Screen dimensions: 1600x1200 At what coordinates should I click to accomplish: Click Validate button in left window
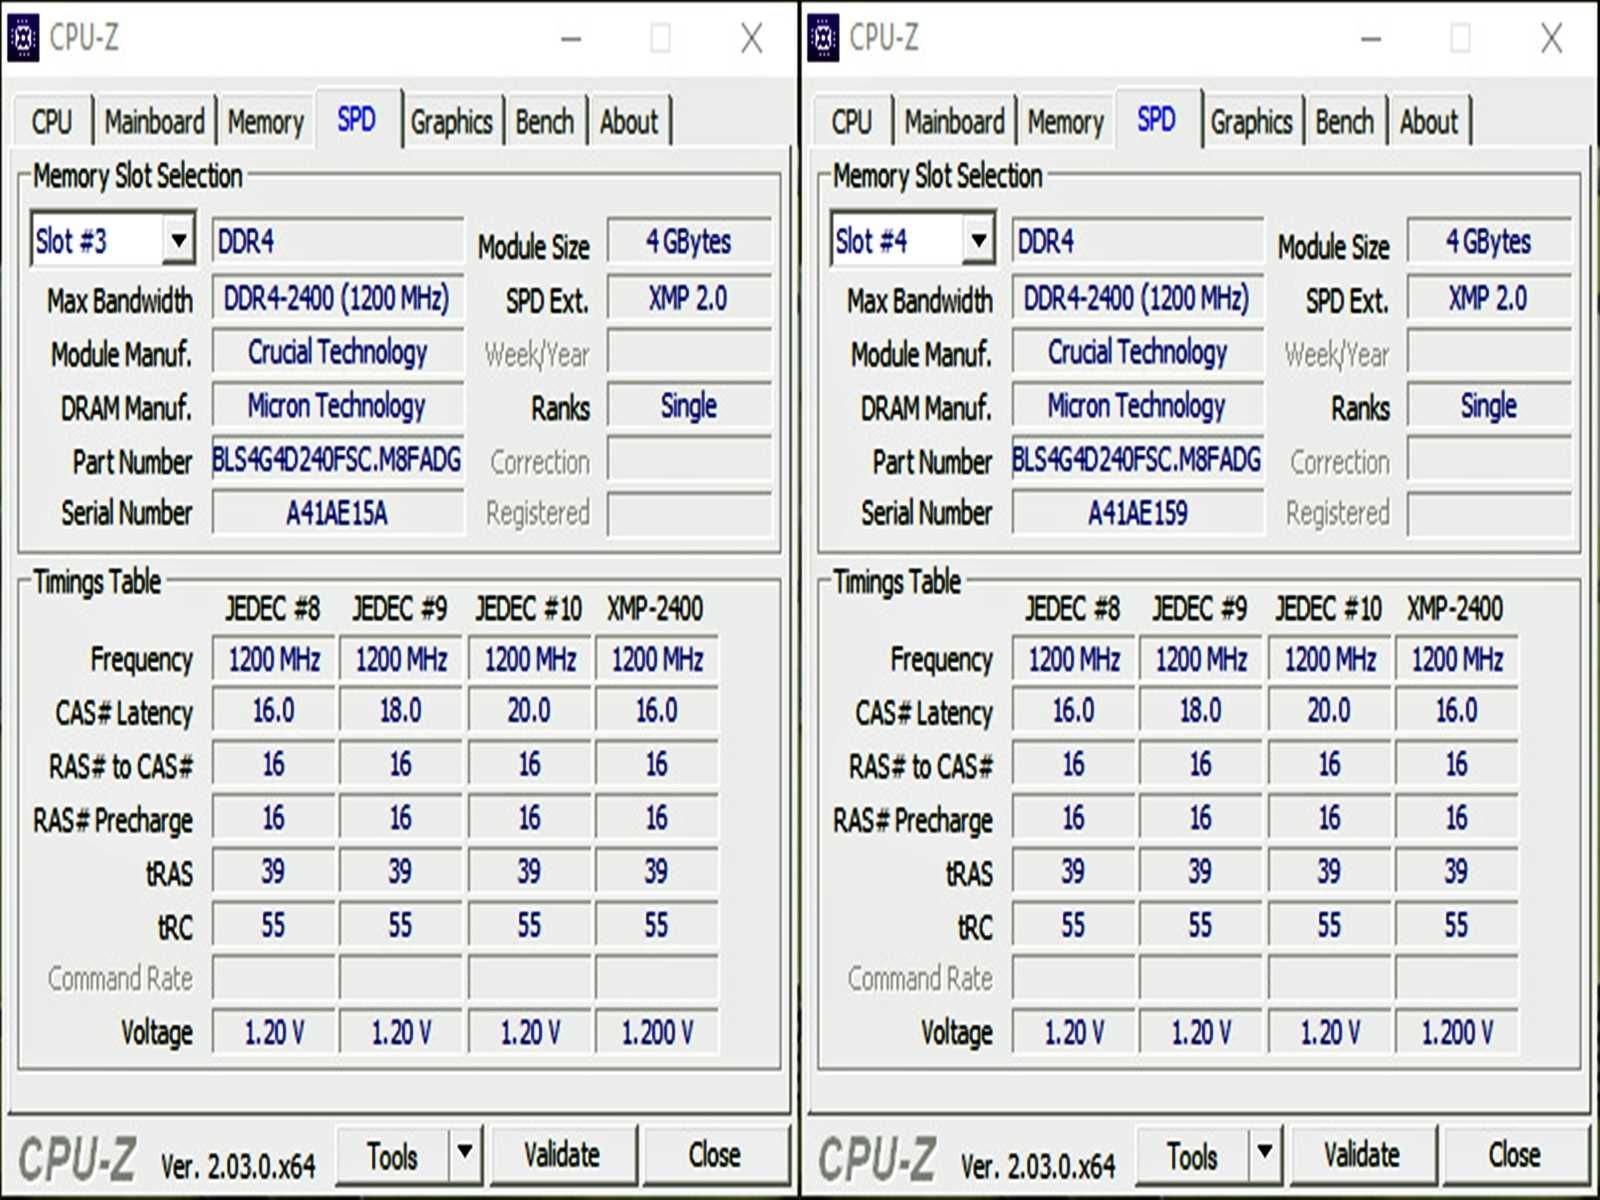[562, 1155]
